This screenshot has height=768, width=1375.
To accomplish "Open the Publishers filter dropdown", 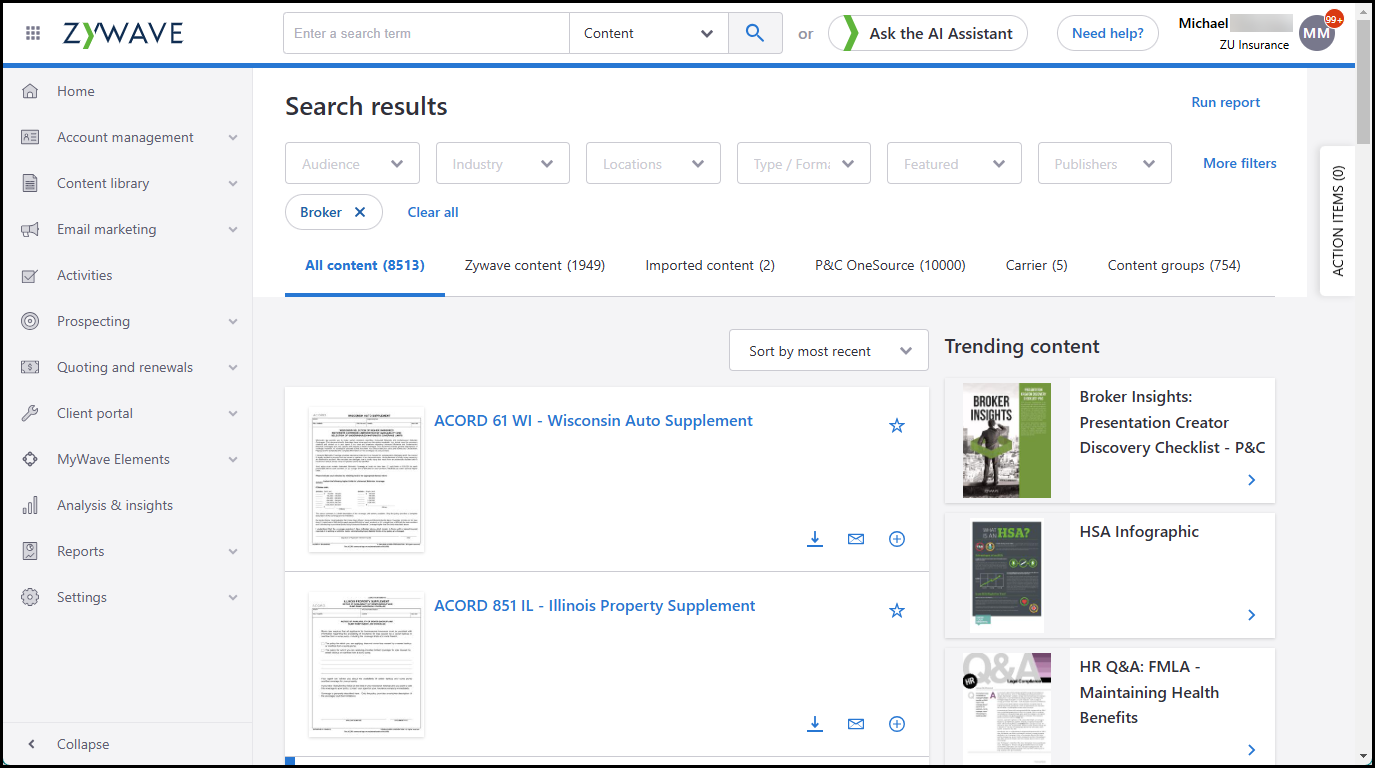I will (x=1105, y=164).
